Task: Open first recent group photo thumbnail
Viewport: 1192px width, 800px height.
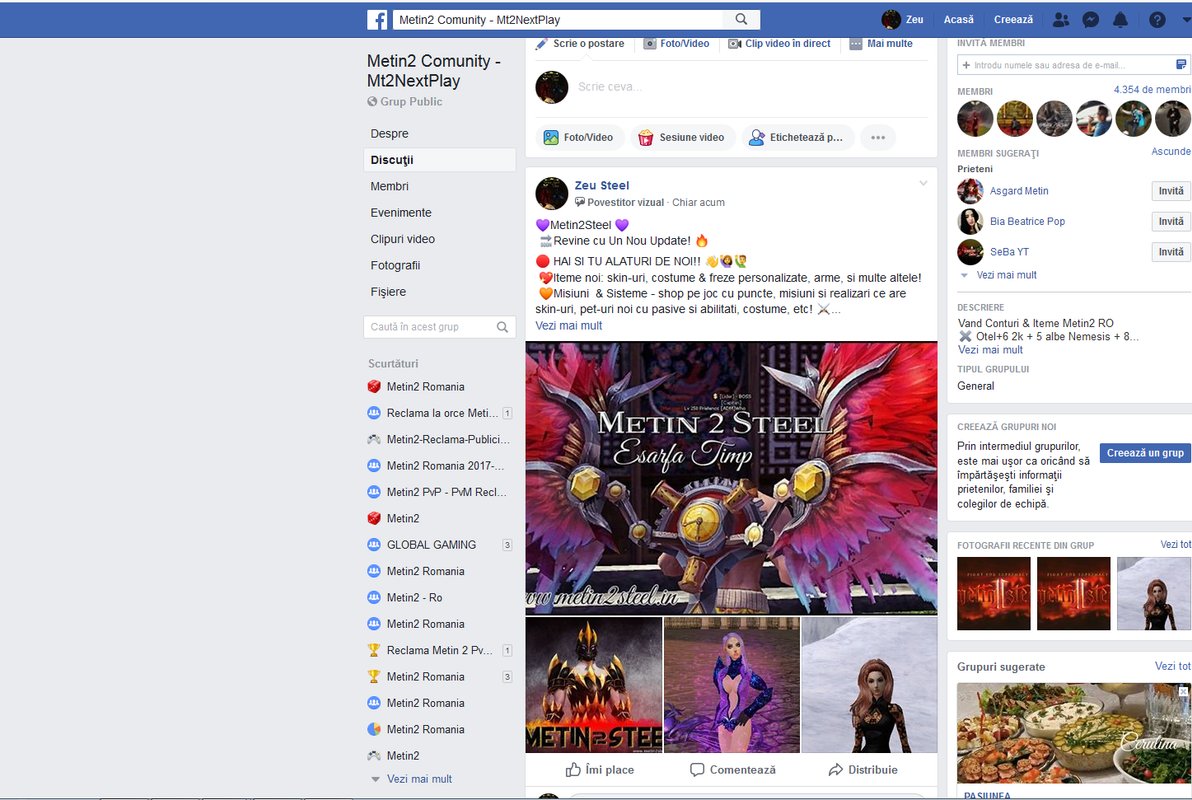Action: [x=994, y=594]
